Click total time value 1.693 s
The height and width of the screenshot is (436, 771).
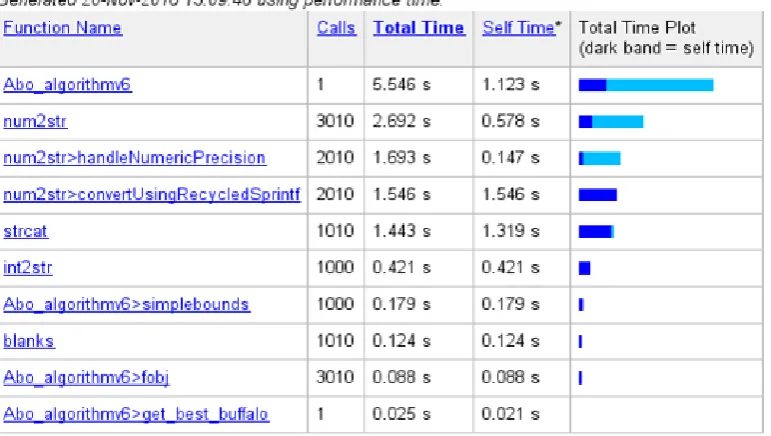pyautogui.click(x=401, y=157)
